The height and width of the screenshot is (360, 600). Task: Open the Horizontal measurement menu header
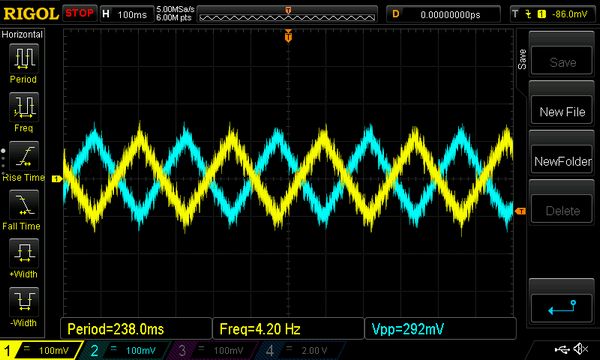[x=22, y=34]
